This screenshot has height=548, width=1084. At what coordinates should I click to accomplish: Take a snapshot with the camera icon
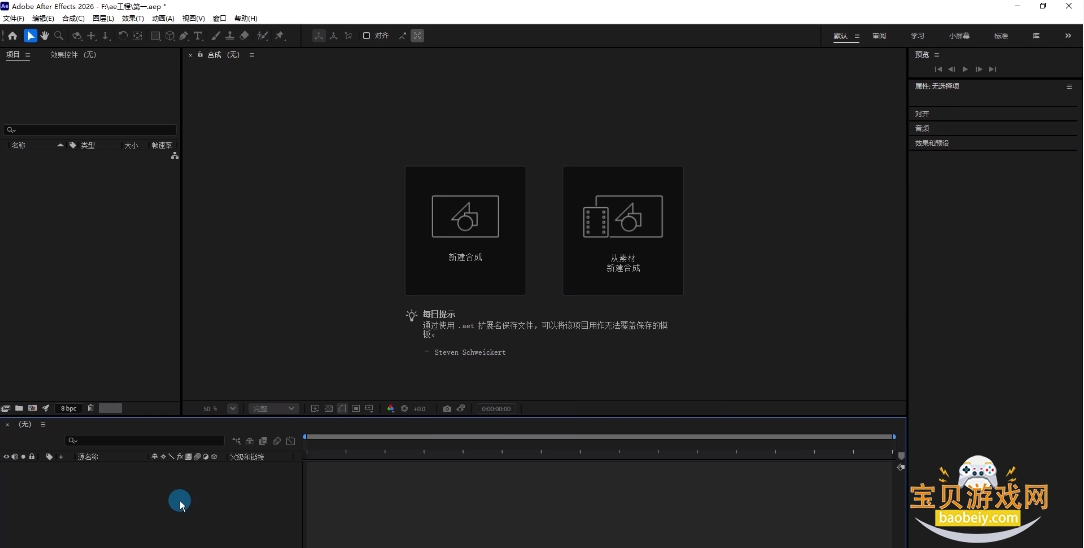coord(447,408)
